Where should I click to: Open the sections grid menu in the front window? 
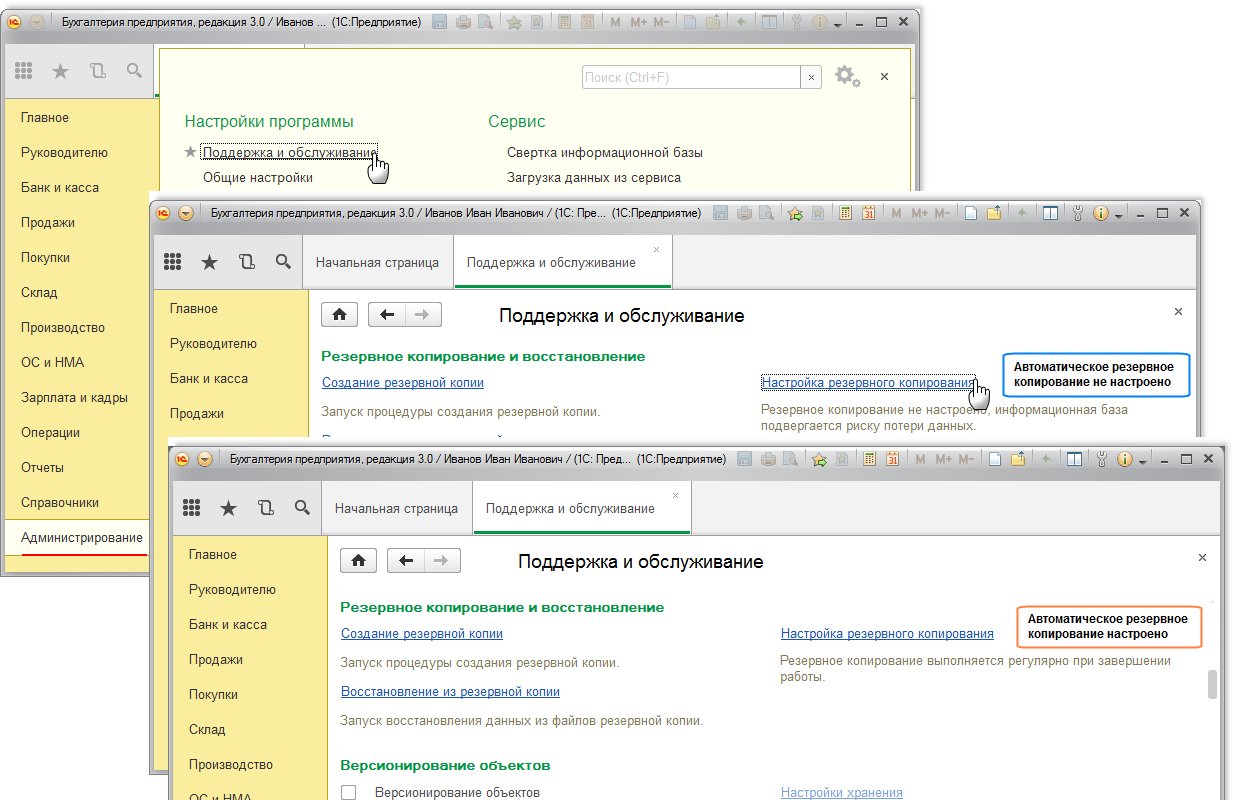(192, 508)
